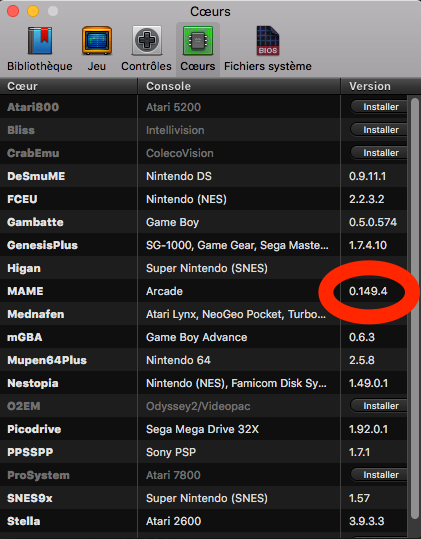Sort by the Version column header
The height and width of the screenshot is (539, 421).
pos(381,86)
